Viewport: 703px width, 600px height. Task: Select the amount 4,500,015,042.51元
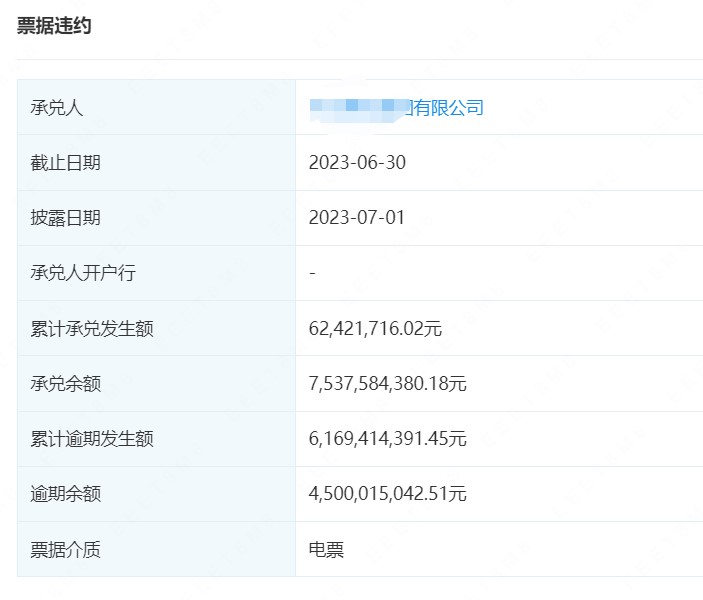coord(388,493)
